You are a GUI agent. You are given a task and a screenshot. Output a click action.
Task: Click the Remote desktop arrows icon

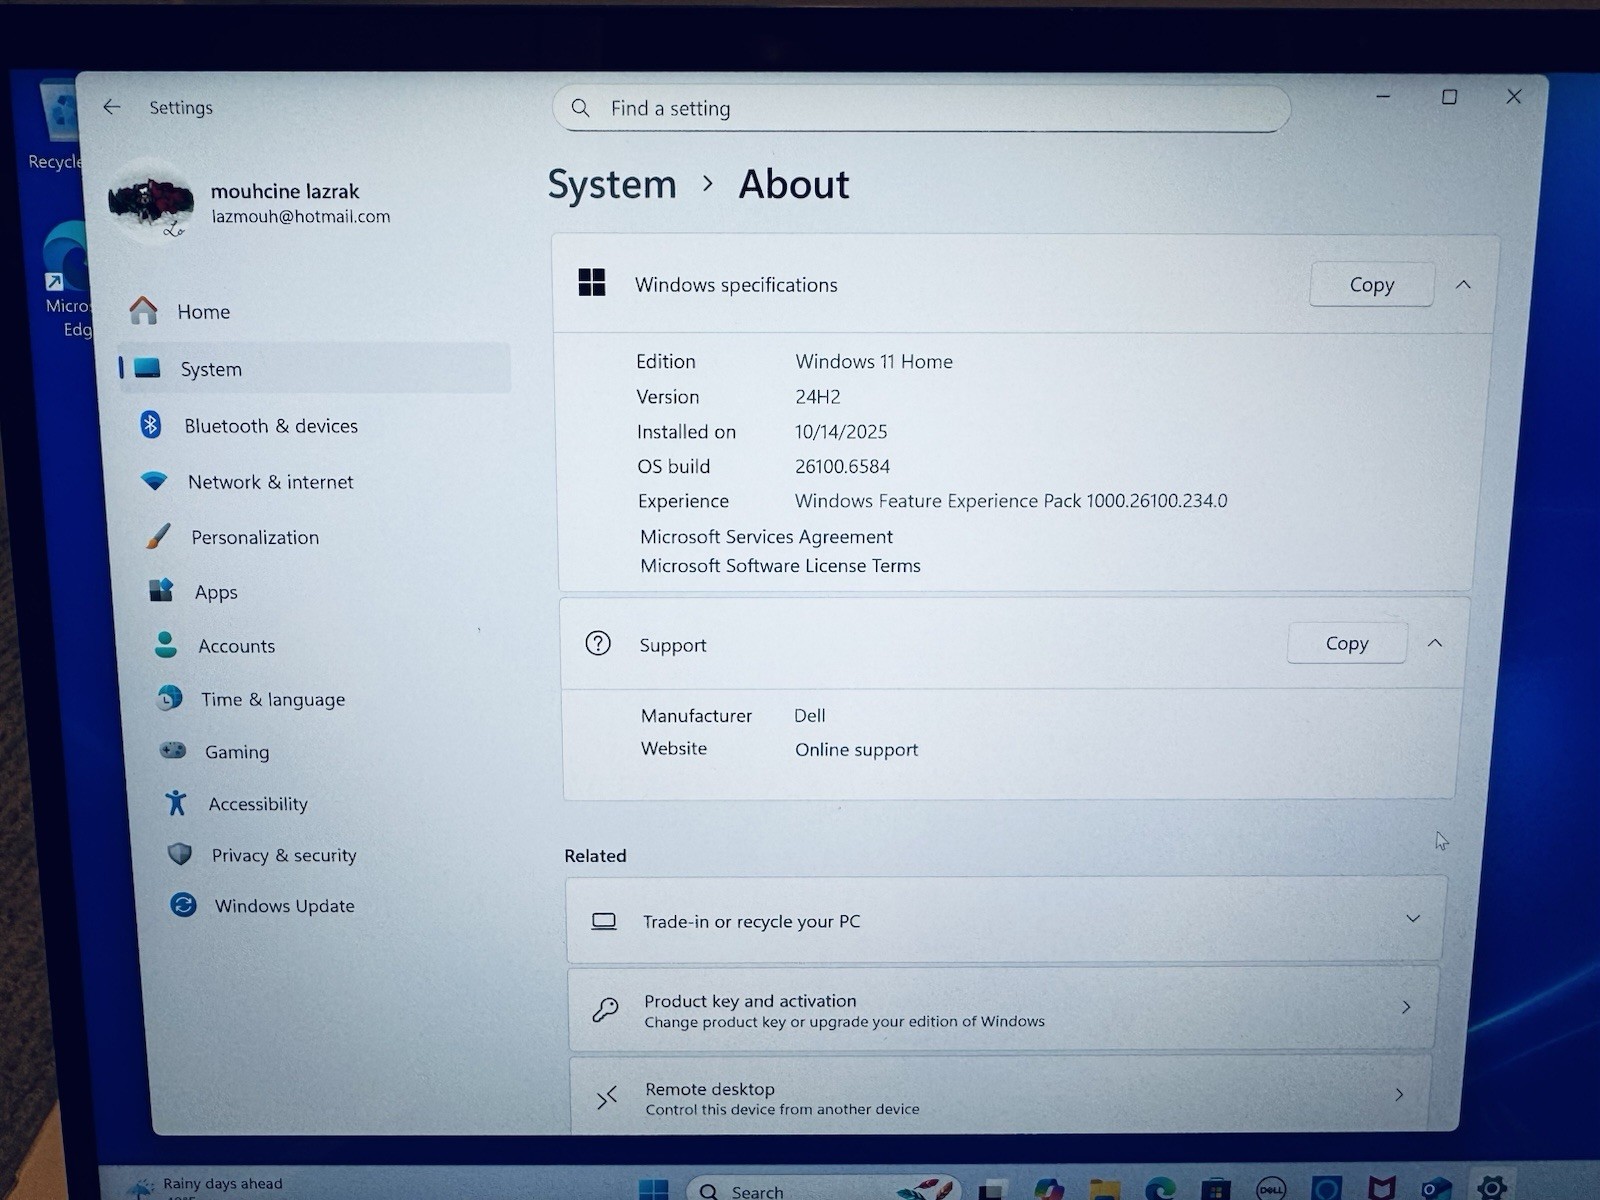(x=607, y=1098)
